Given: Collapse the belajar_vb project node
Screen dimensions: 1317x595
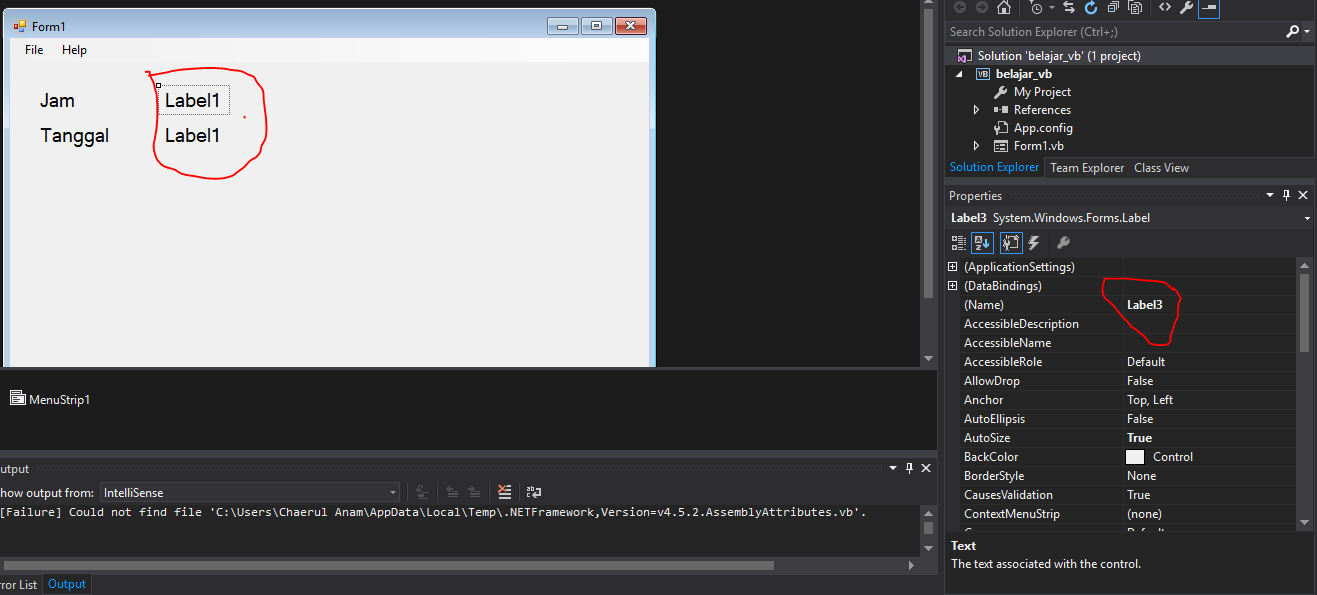Looking at the screenshot, I should pyautogui.click(x=959, y=74).
